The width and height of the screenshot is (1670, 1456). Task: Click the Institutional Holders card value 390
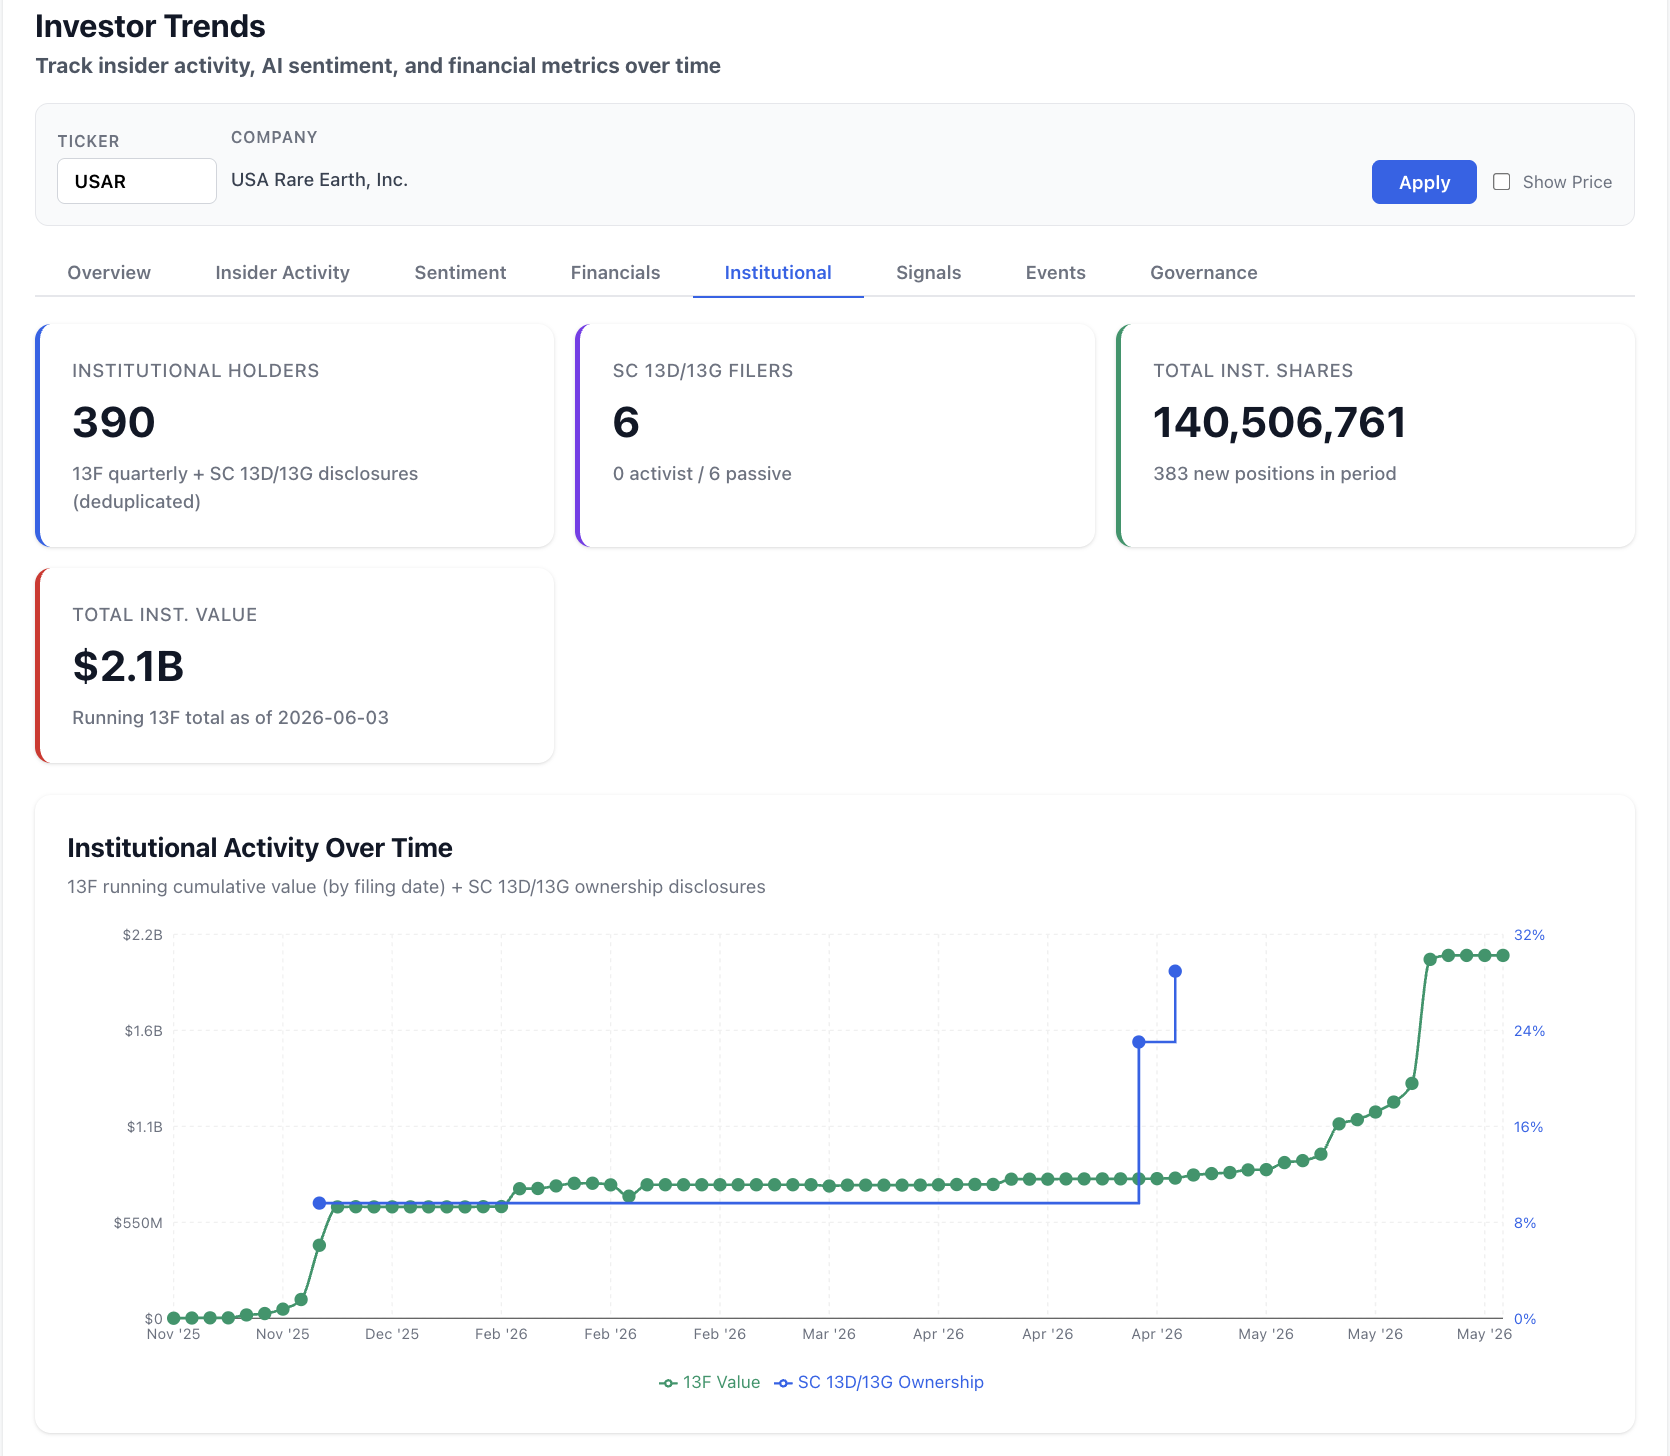[x=114, y=422]
